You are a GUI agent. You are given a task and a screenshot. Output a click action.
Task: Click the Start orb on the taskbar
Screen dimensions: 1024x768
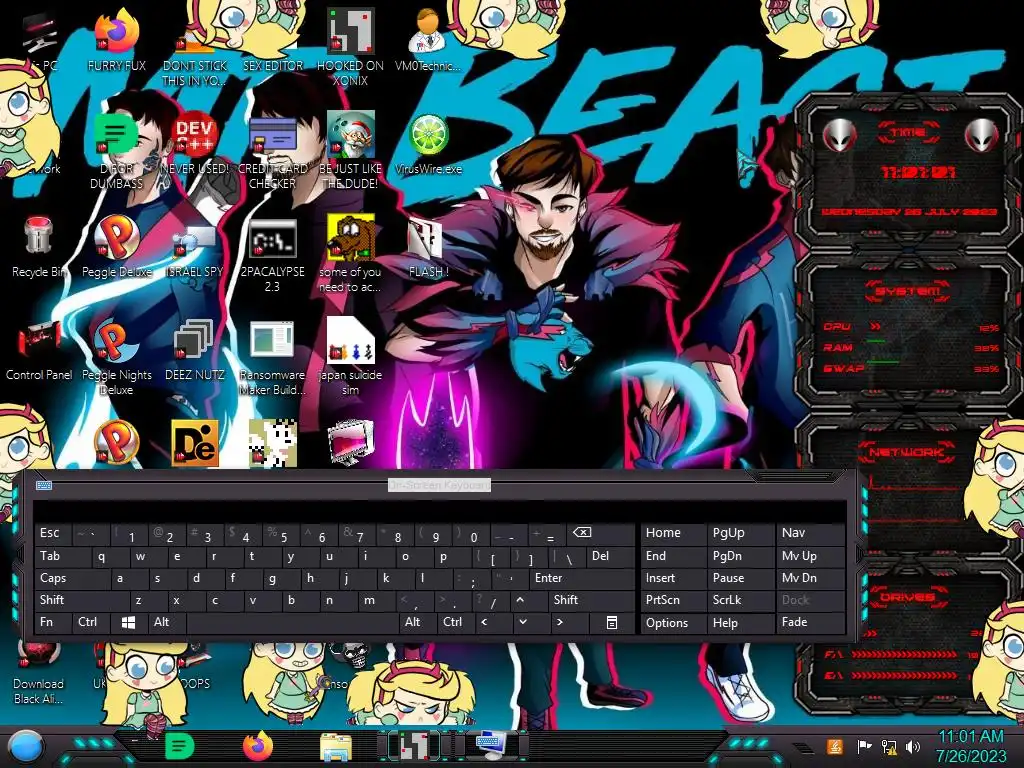tap(25, 746)
